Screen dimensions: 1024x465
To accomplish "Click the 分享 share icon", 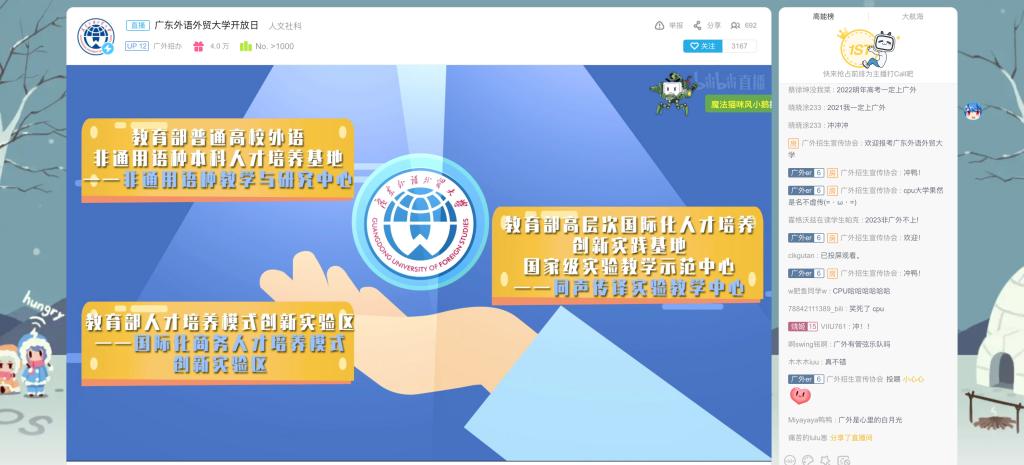I will click(697, 25).
